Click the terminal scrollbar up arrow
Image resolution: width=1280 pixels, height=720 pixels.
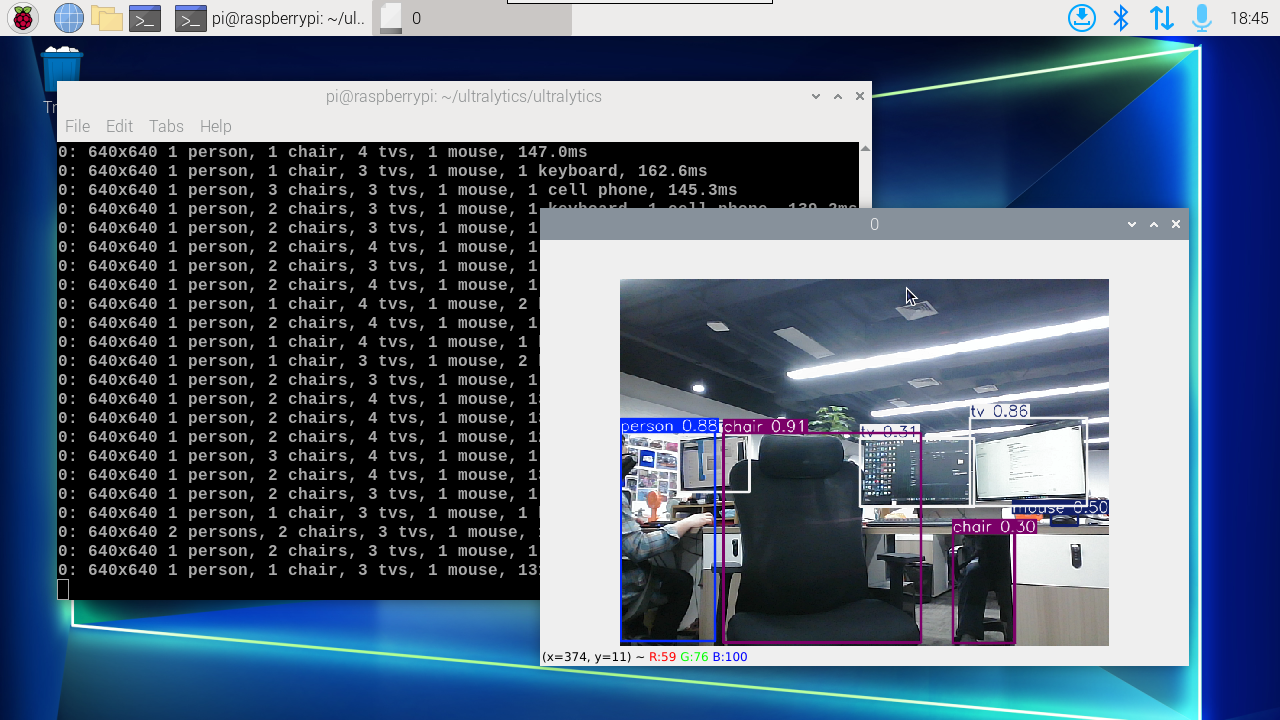pyautogui.click(x=865, y=149)
